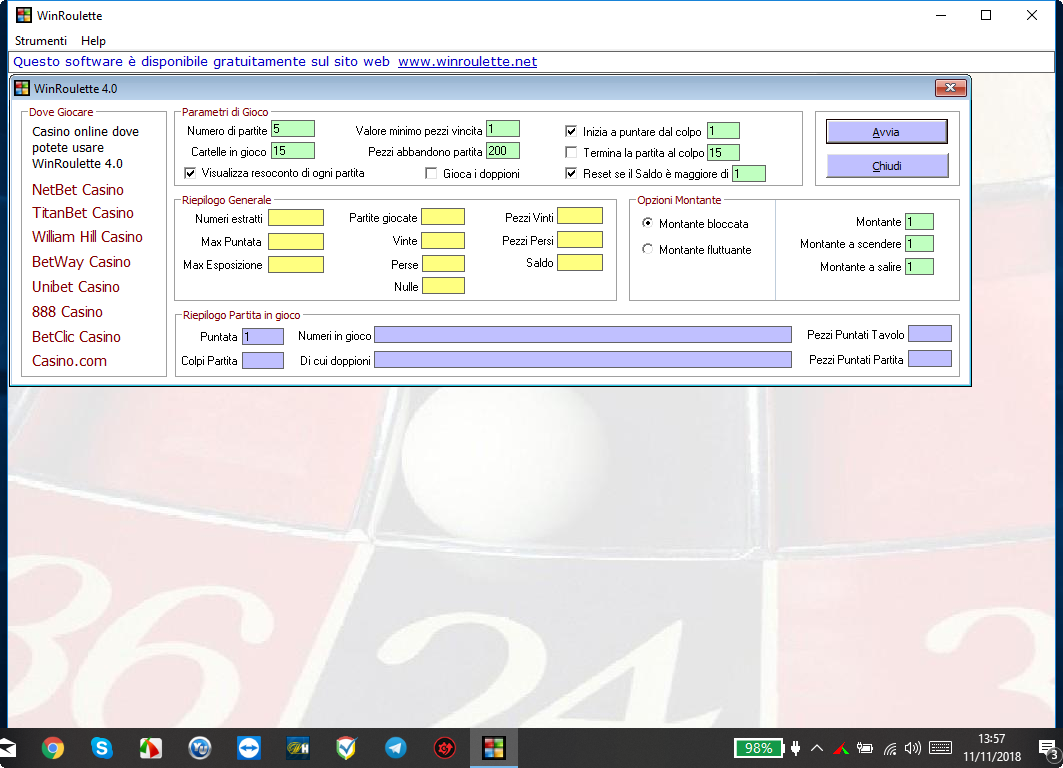
Task: Click the 'Montante' input field
Action: [920, 222]
